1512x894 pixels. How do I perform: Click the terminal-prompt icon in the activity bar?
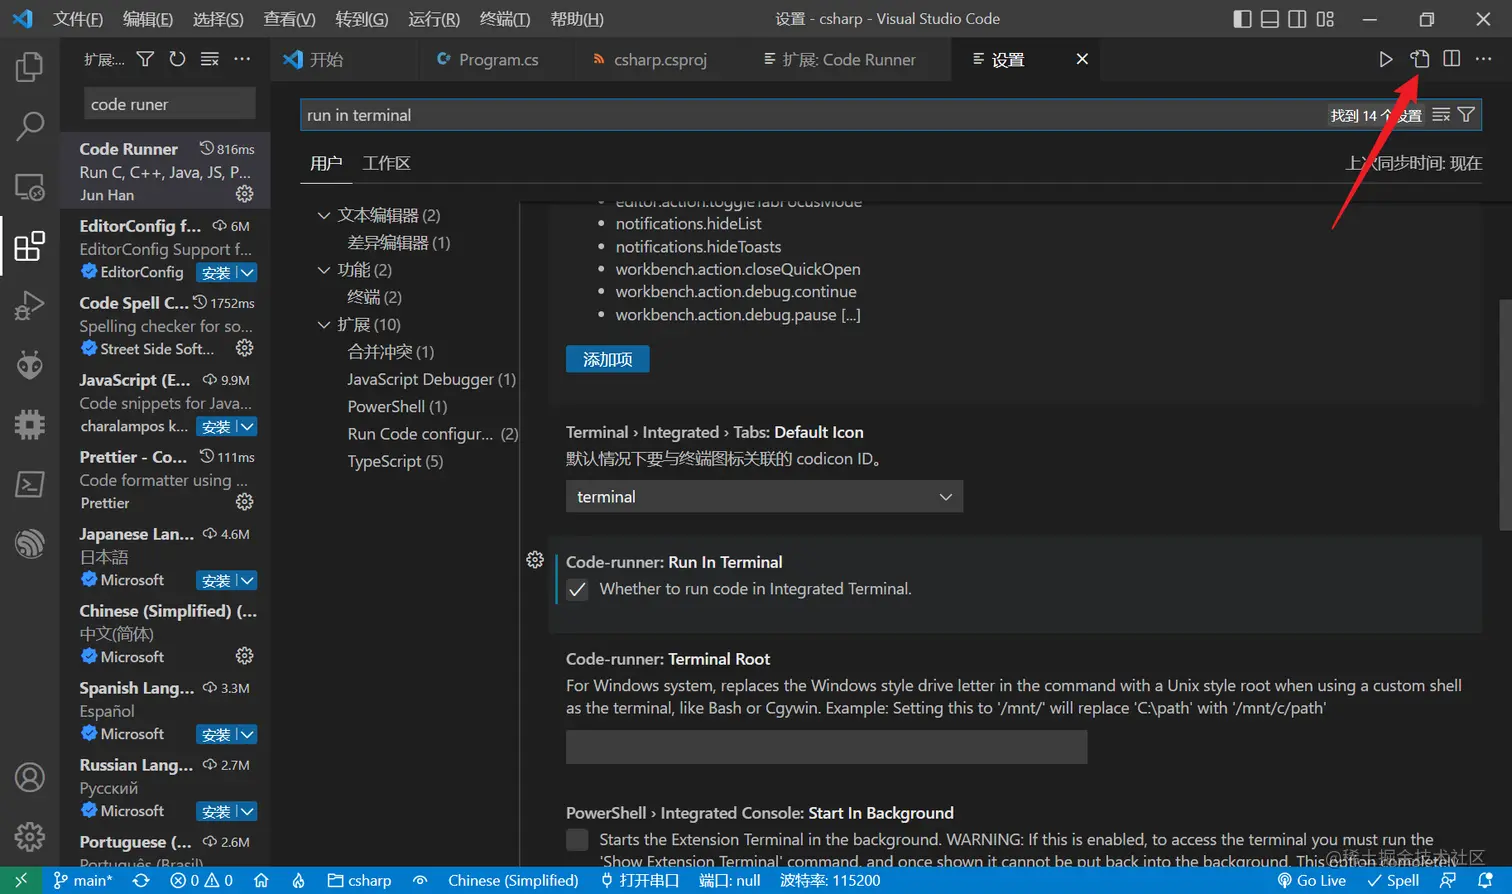point(30,484)
